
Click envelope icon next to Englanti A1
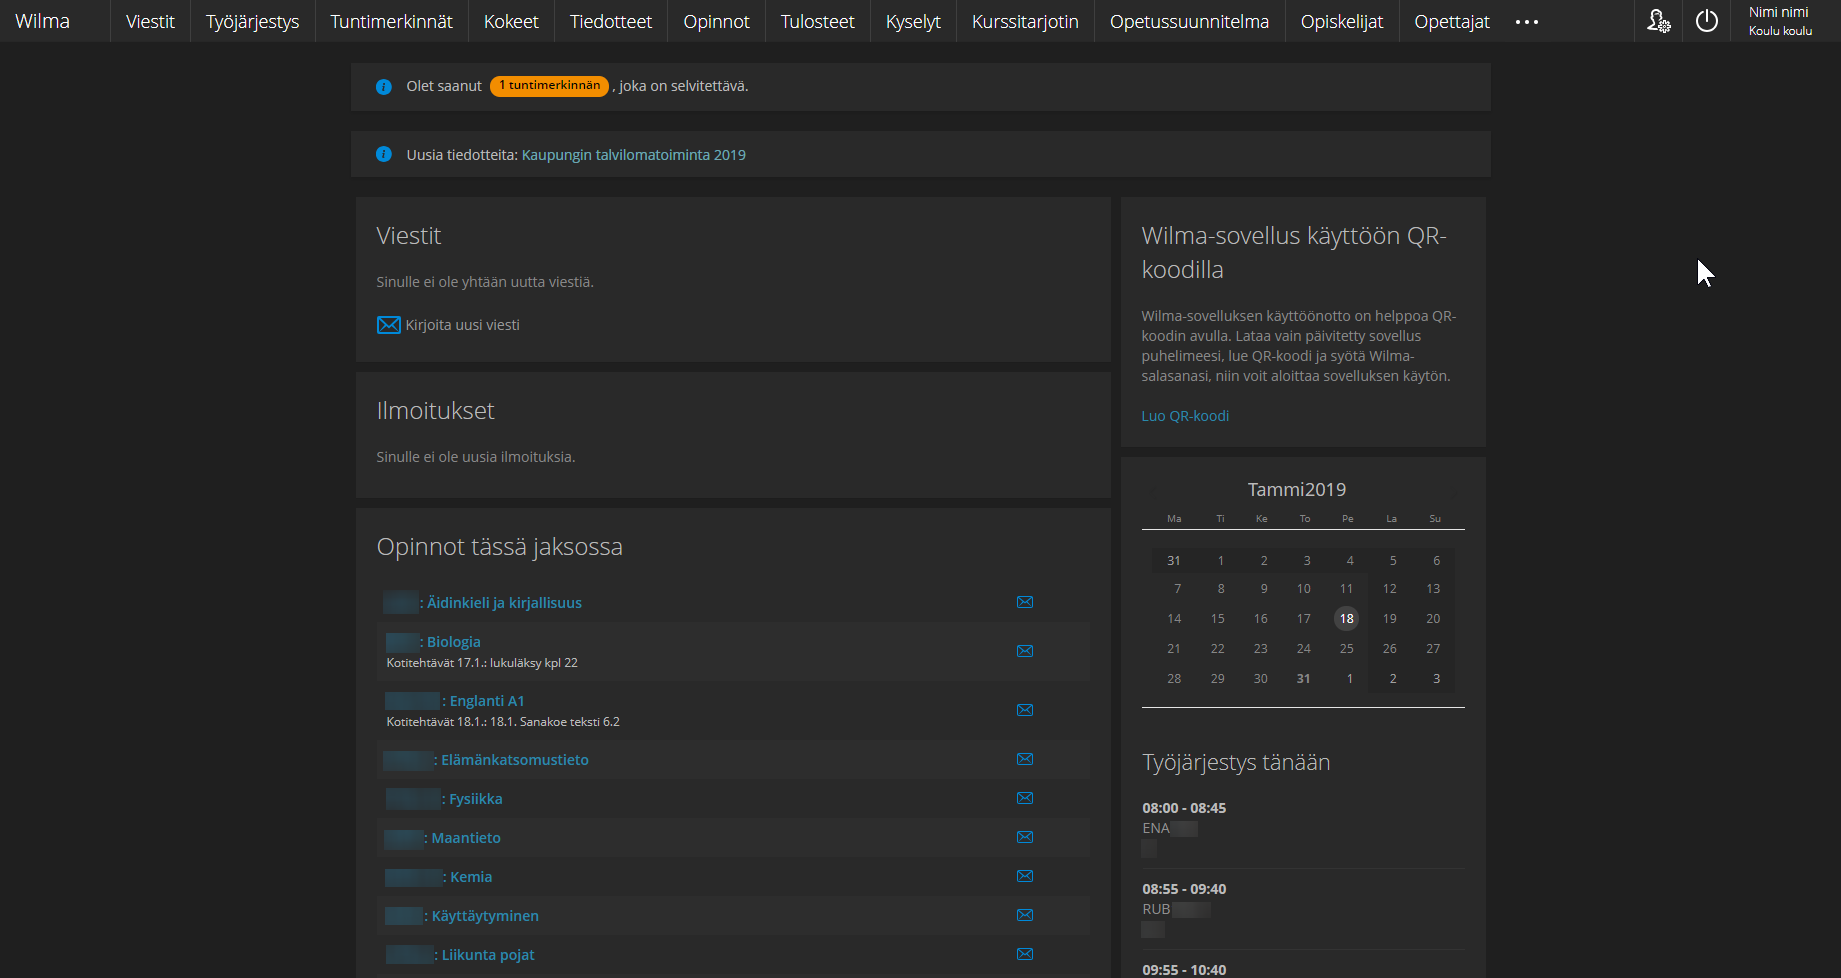[x=1025, y=710]
